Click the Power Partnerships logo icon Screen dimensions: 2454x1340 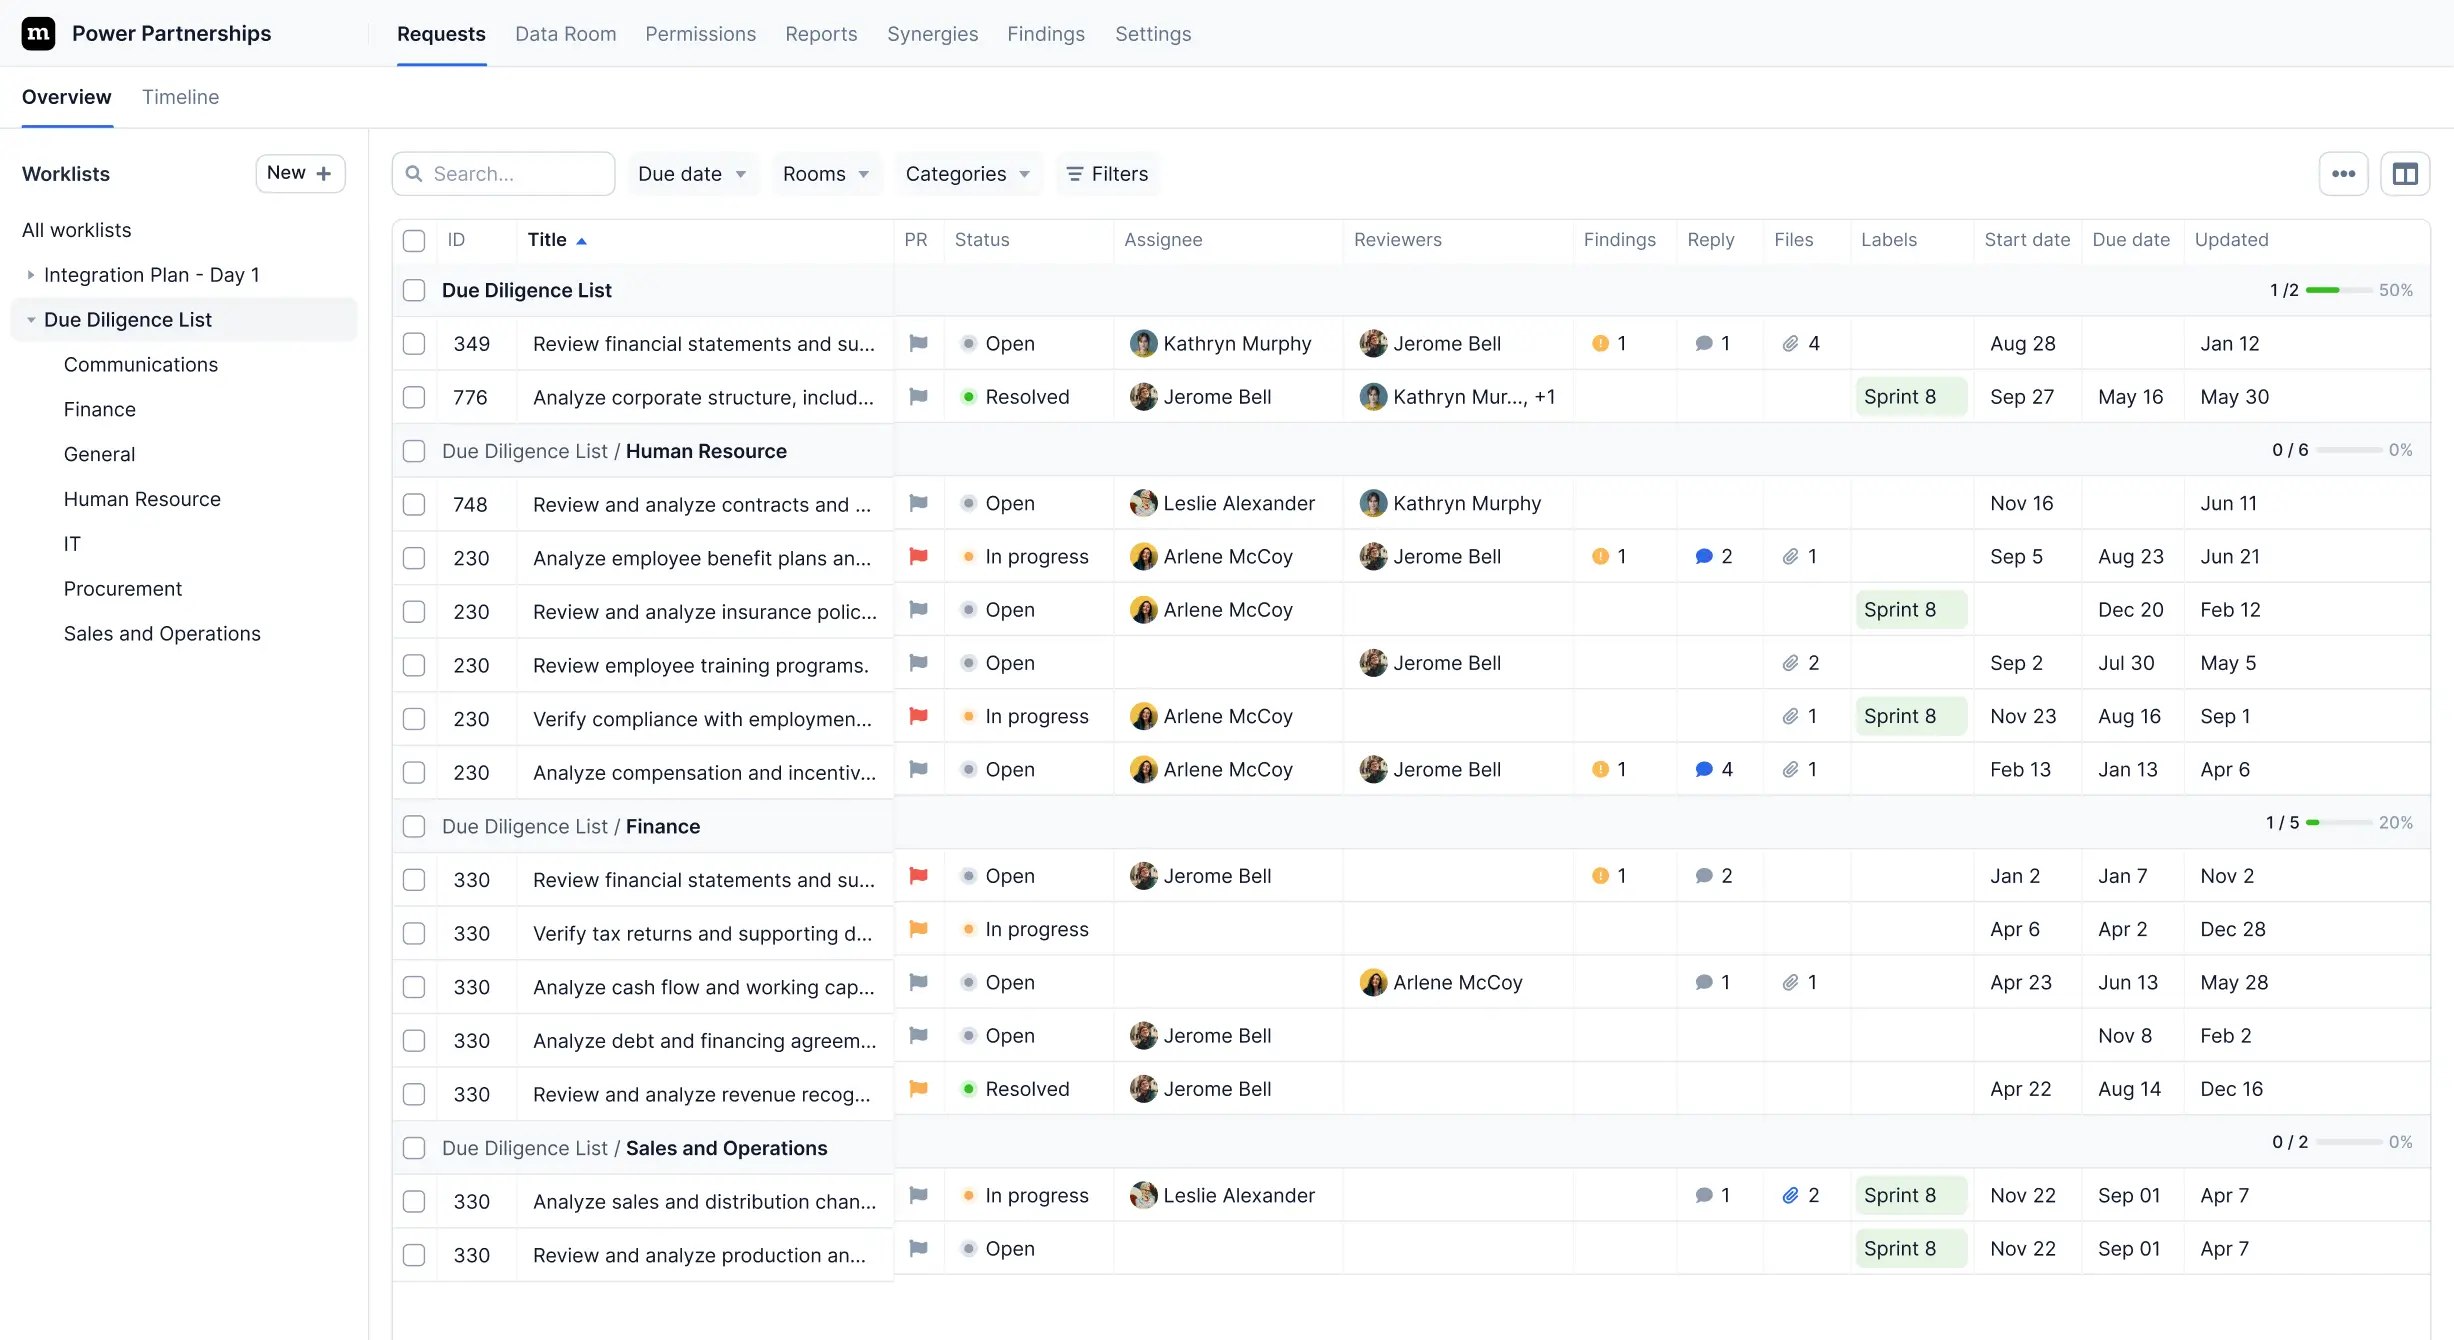38,34
